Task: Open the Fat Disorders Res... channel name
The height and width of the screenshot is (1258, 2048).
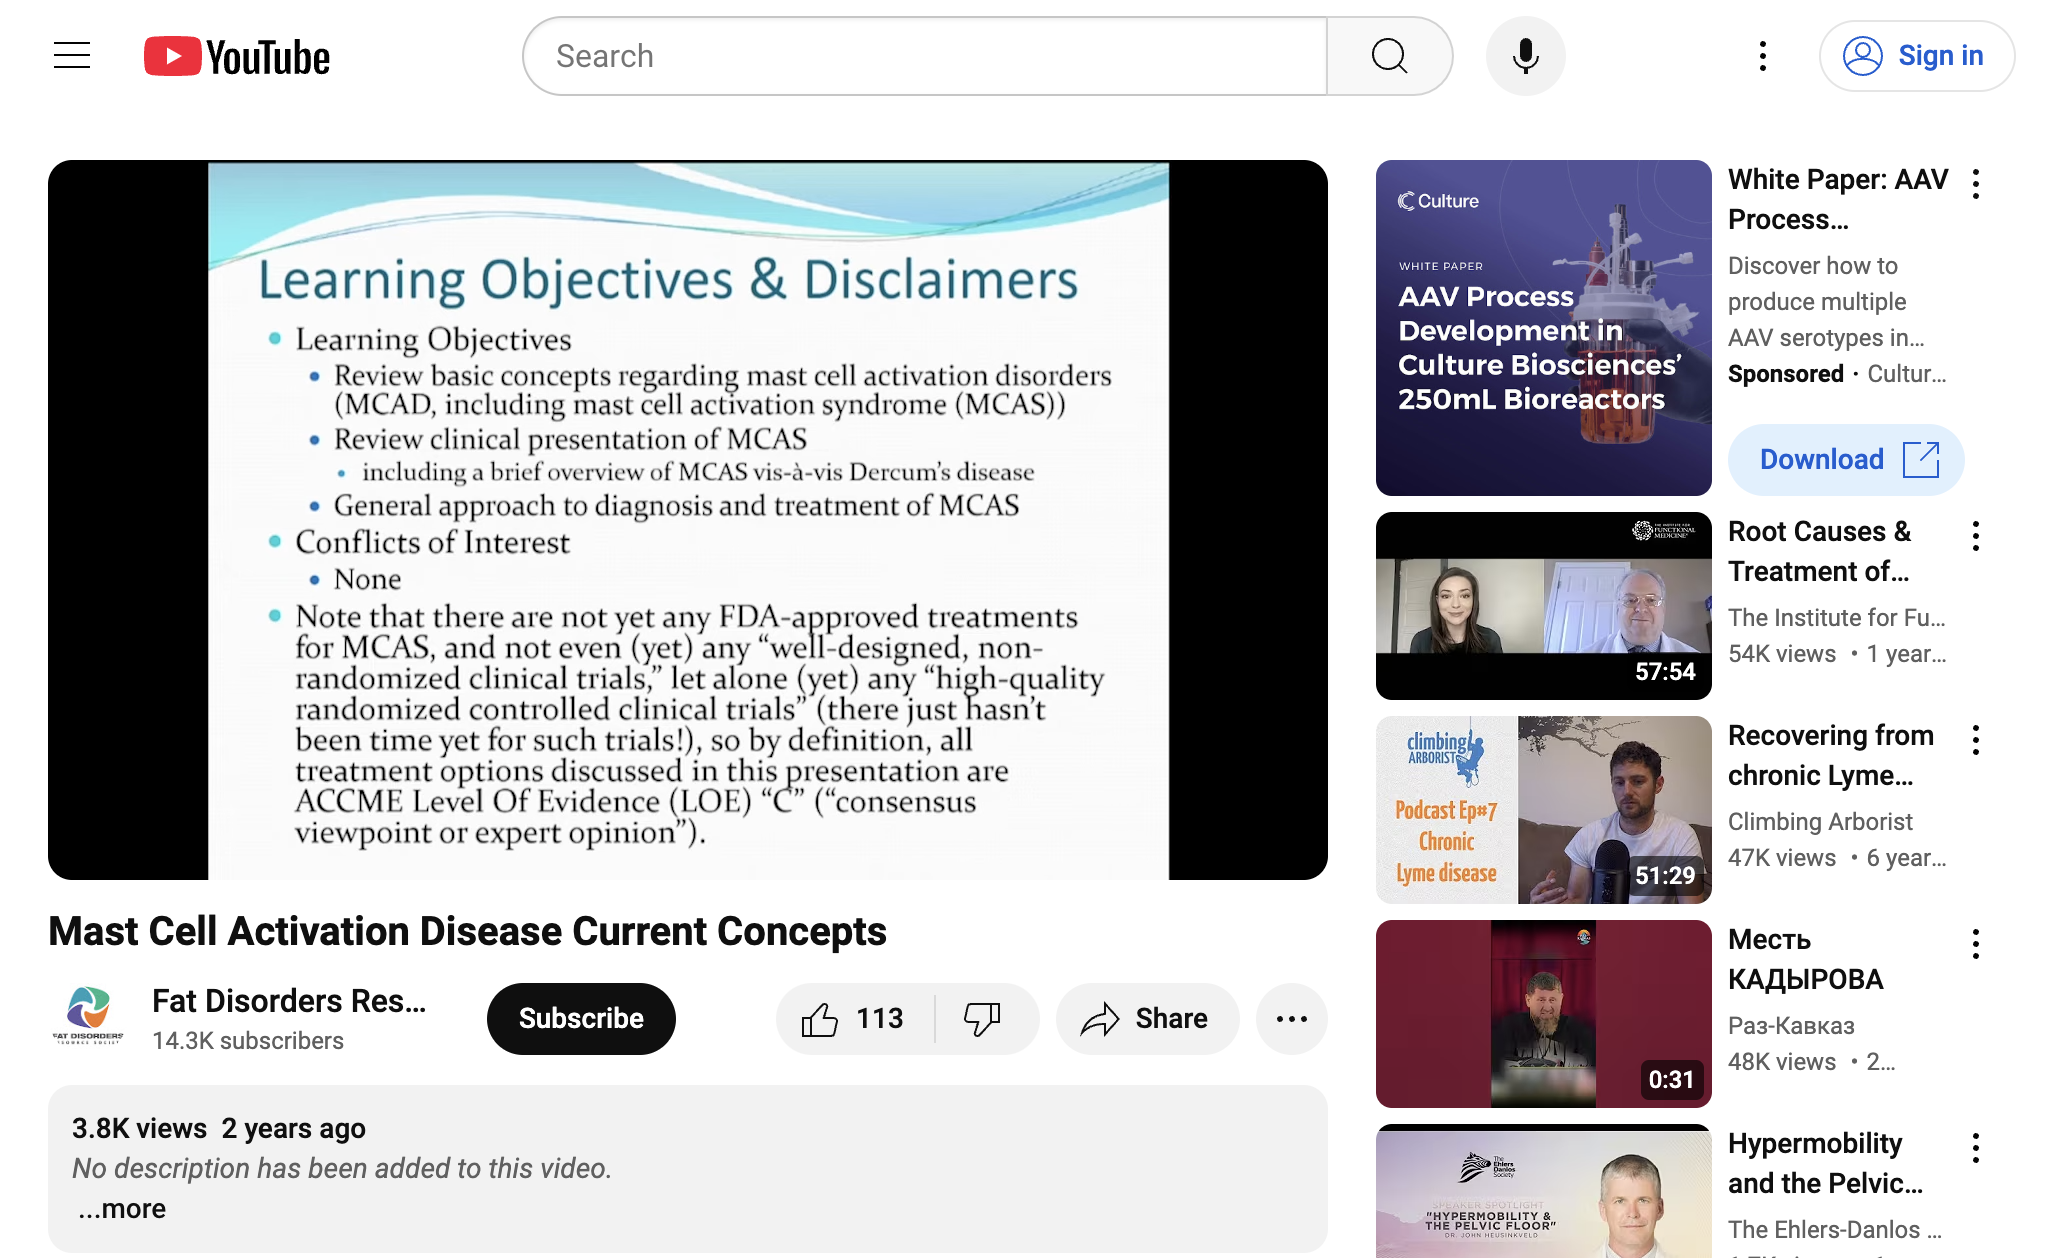Action: pos(289,1001)
